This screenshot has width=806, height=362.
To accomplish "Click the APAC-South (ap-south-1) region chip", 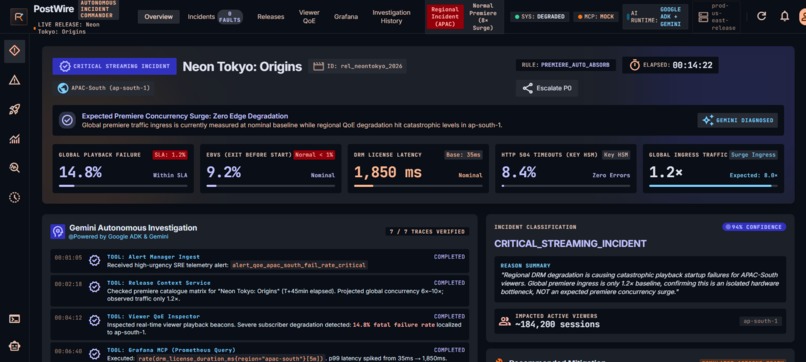I will [103, 88].
